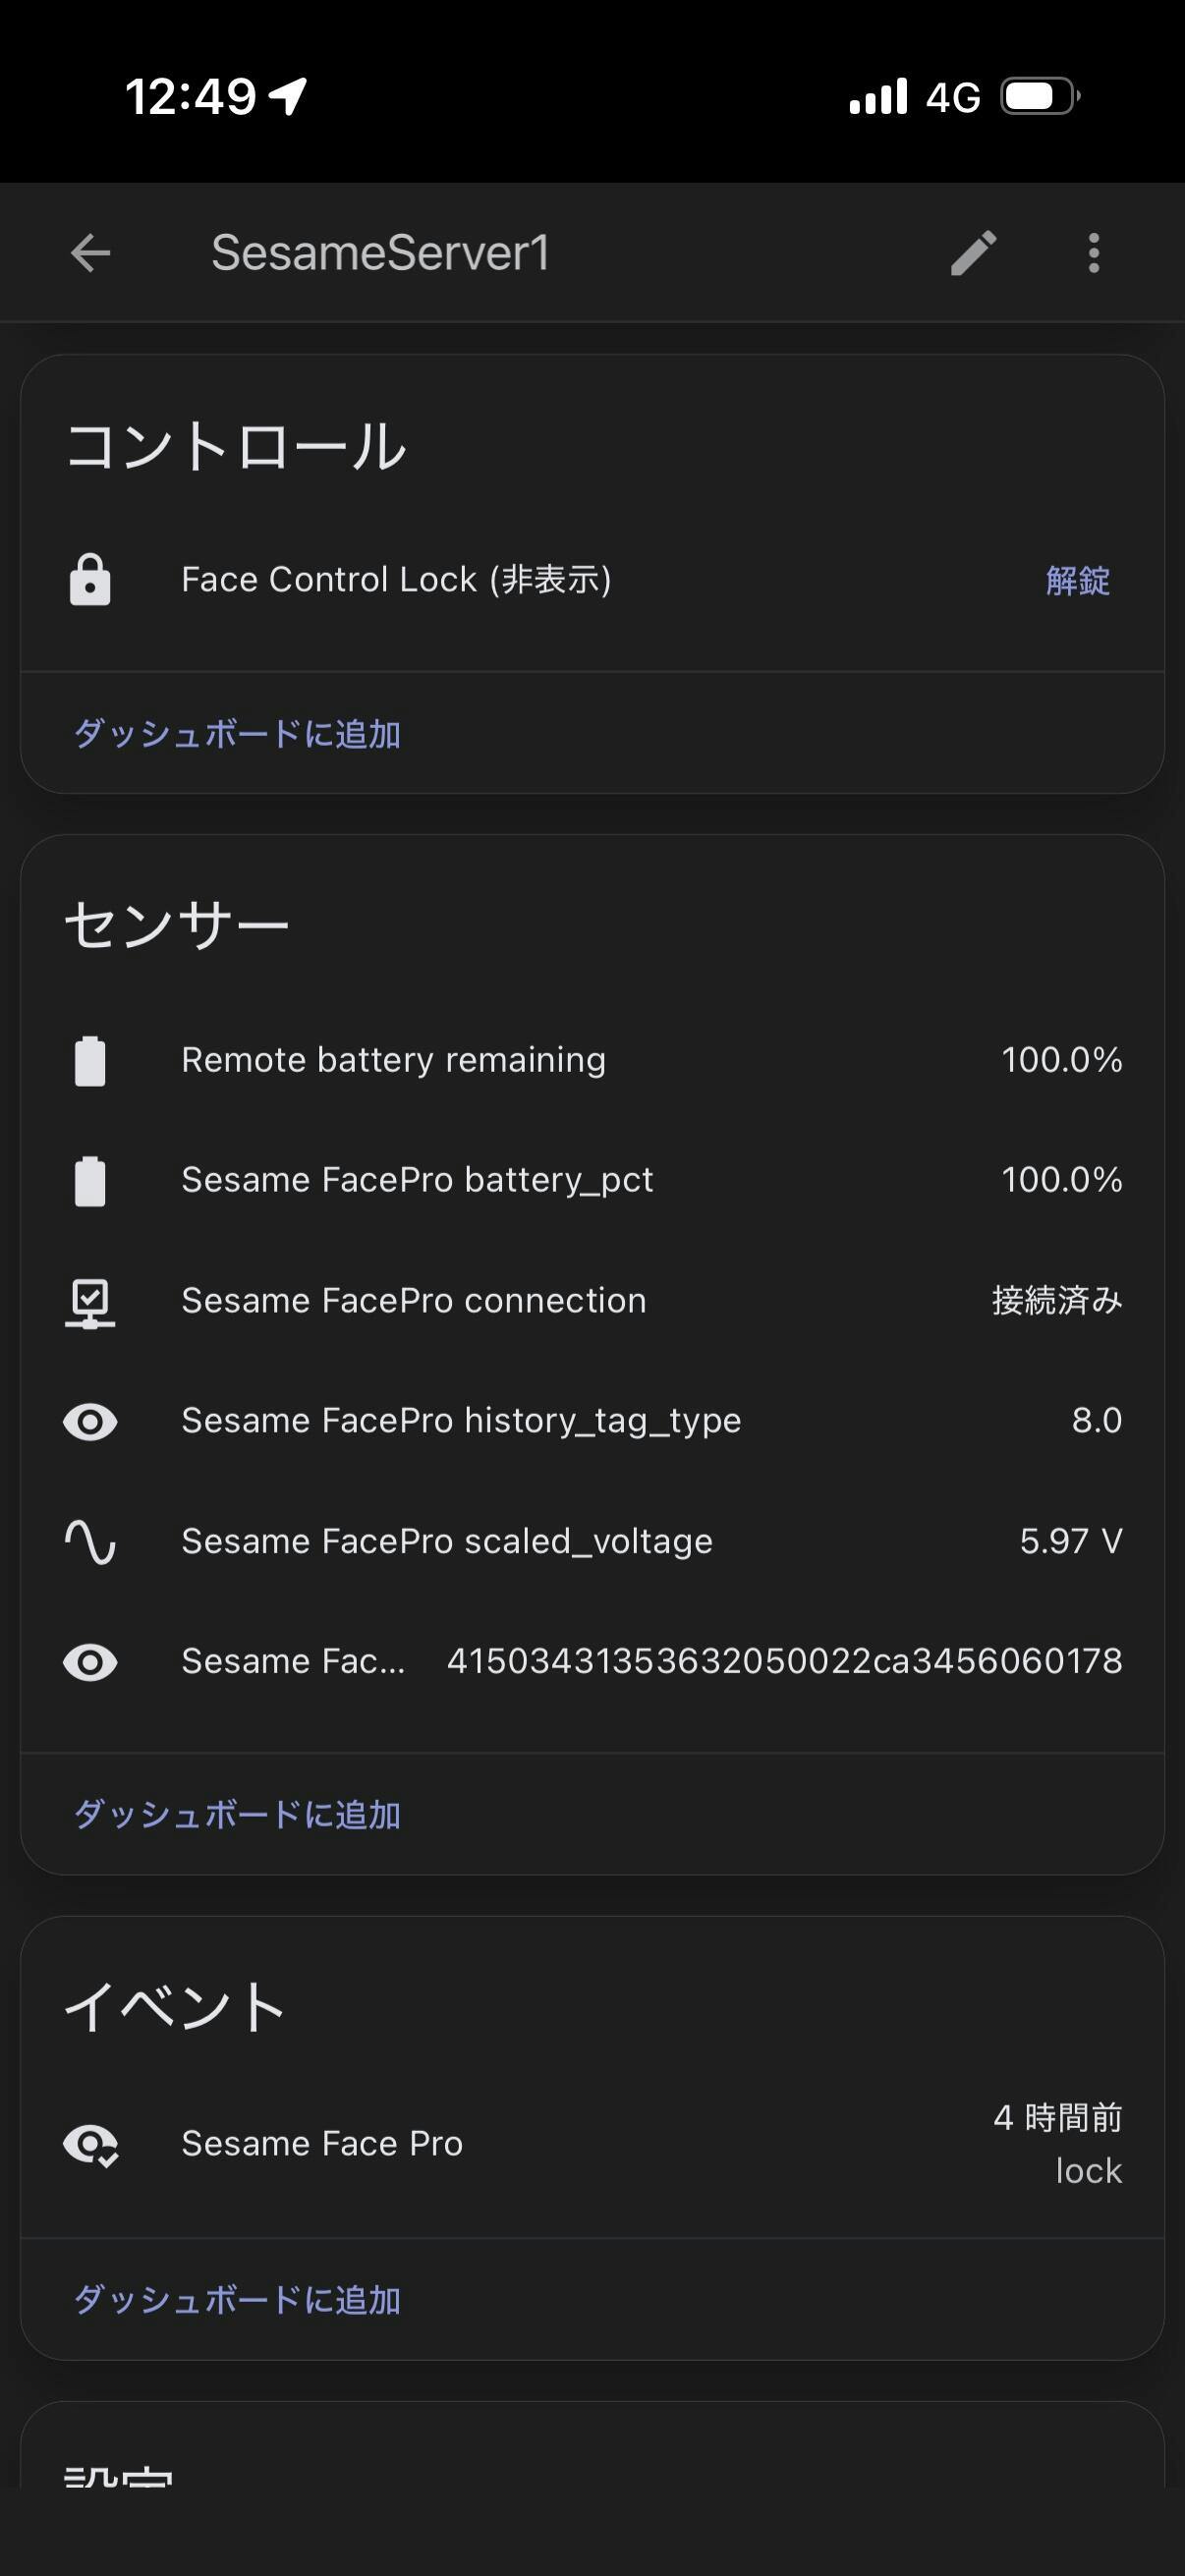Open the Sesame FacePro scaled_voltage entry
The height and width of the screenshot is (2576, 1185).
click(x=446, y=1542)
